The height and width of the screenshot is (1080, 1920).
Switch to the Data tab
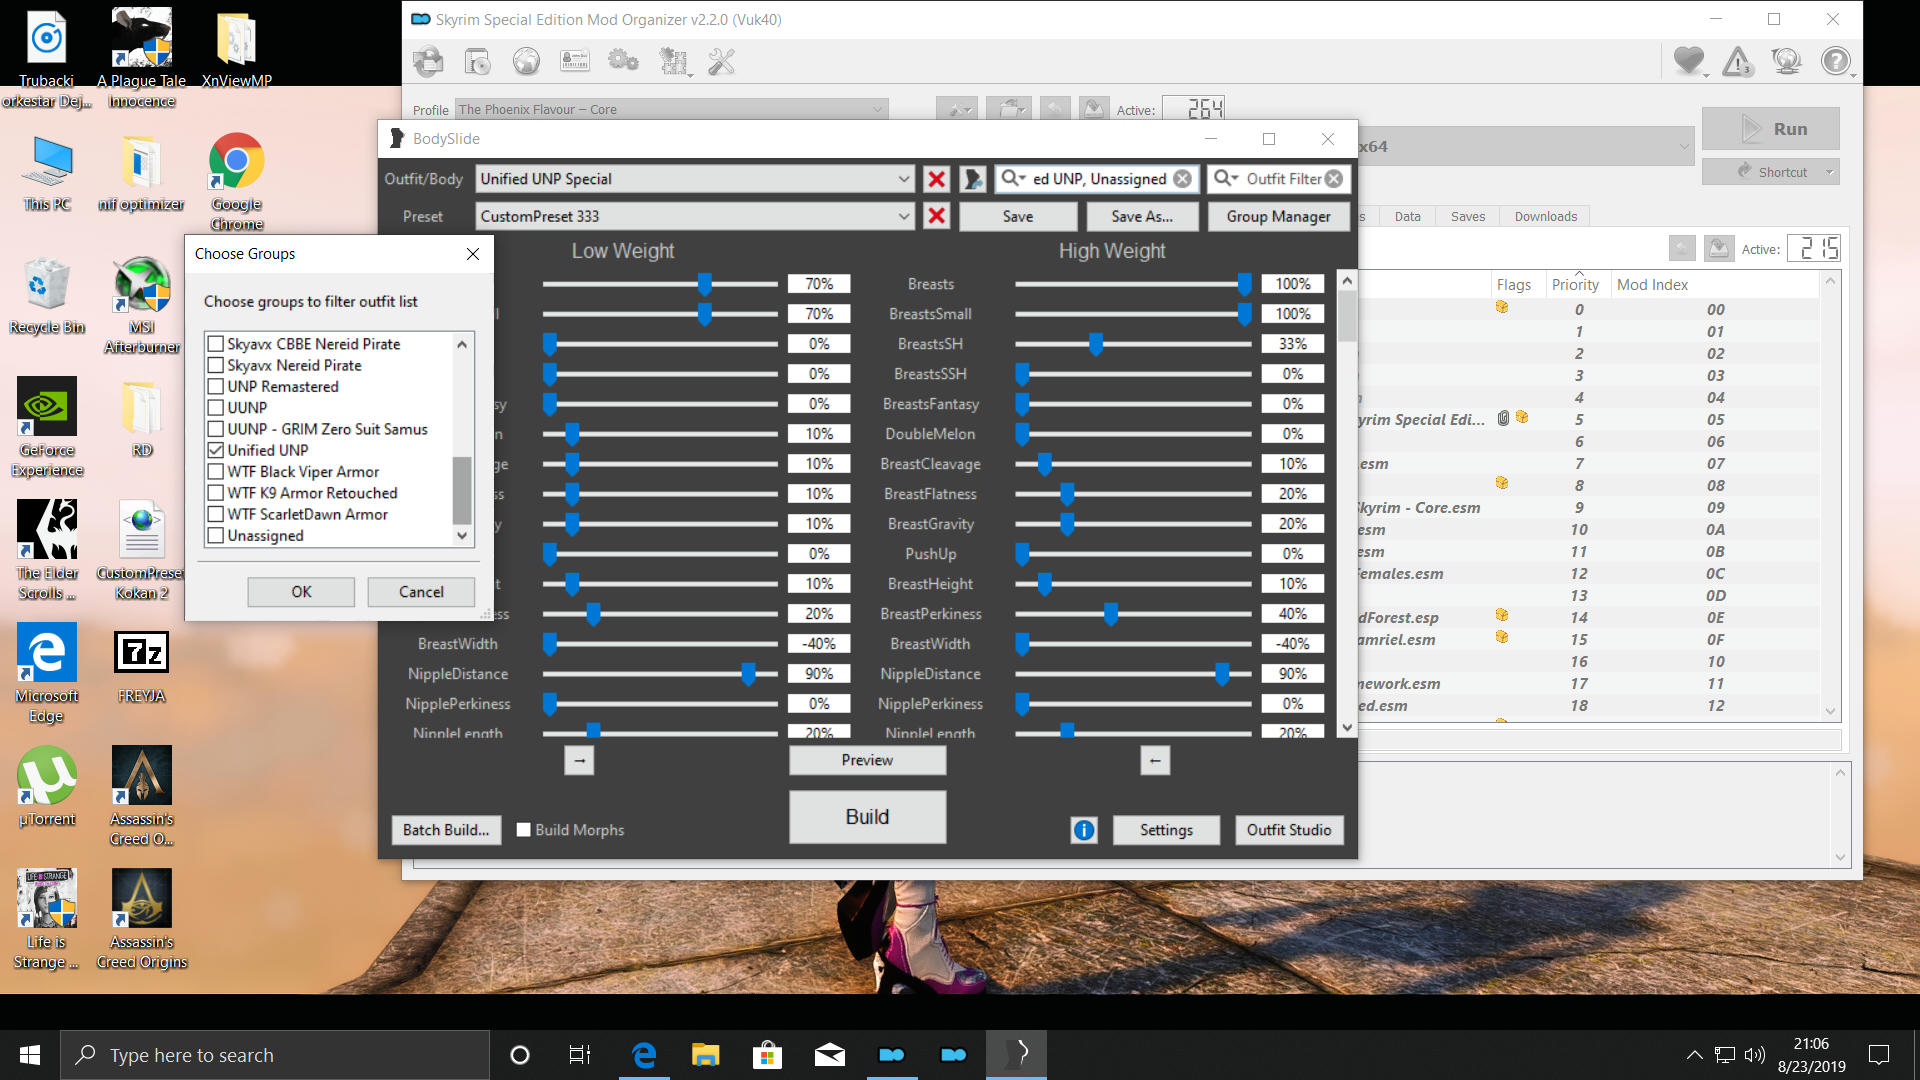click(1407, 216)
